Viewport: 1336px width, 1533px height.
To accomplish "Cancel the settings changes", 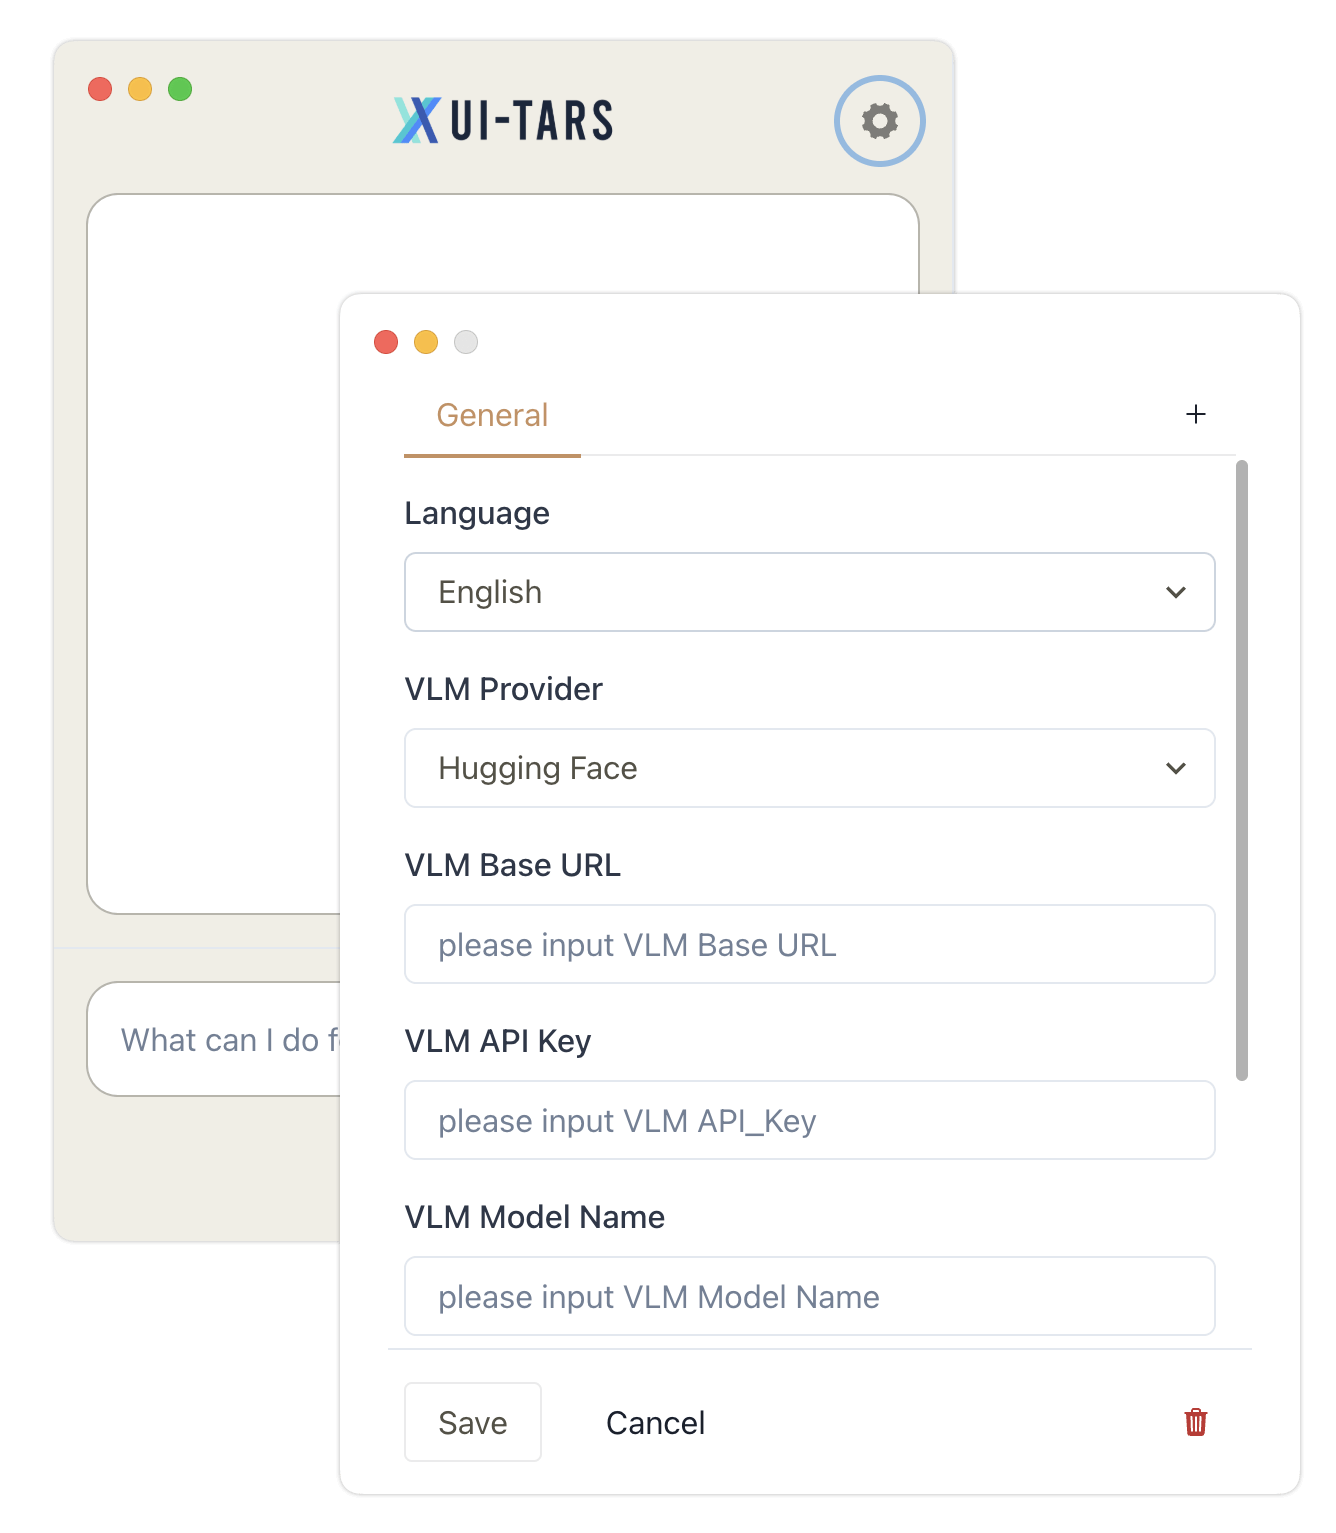I will click(656, 1422).
